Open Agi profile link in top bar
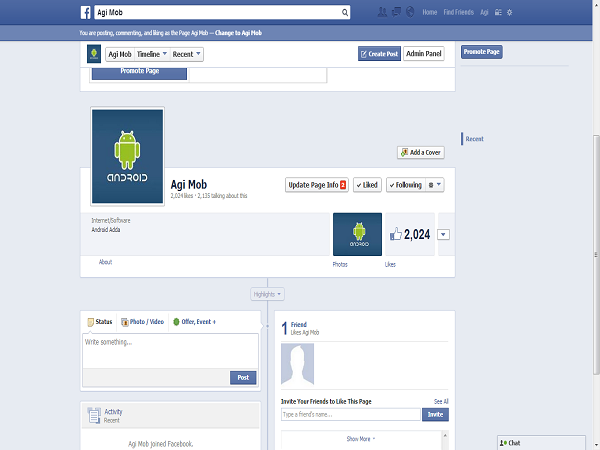 click(x=484, y=12)
